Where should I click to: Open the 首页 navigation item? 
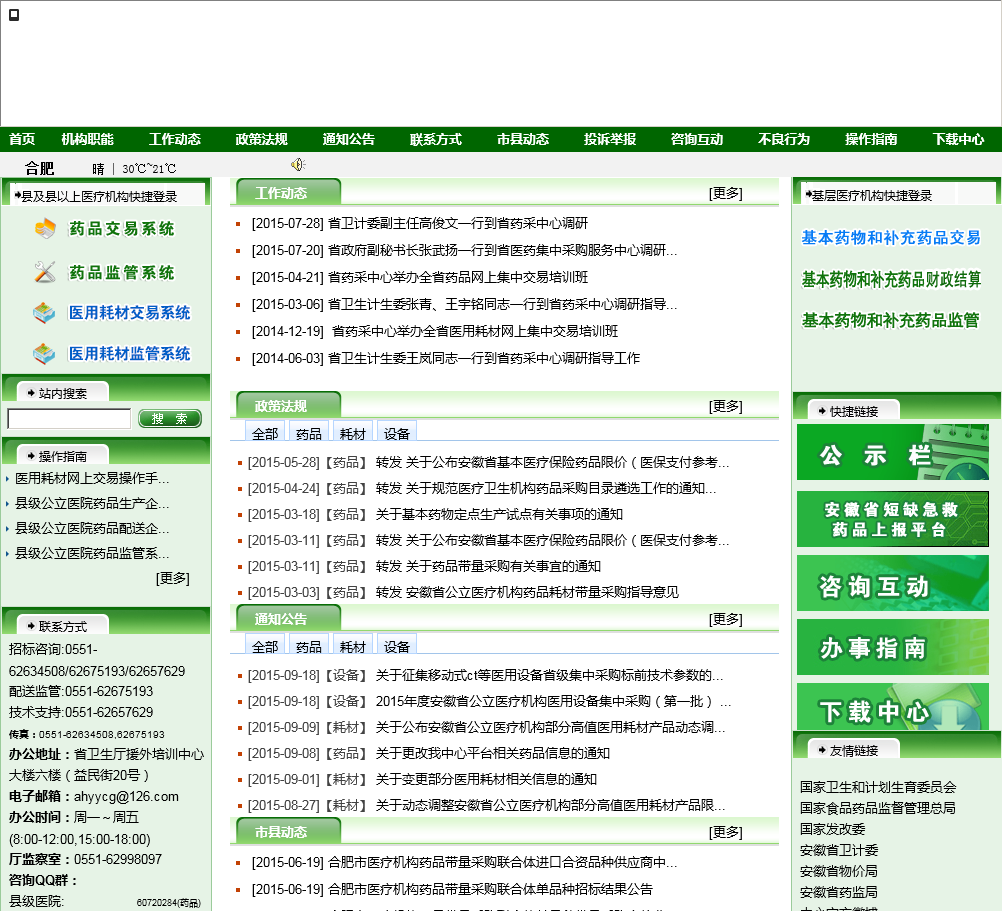[22, 139]
